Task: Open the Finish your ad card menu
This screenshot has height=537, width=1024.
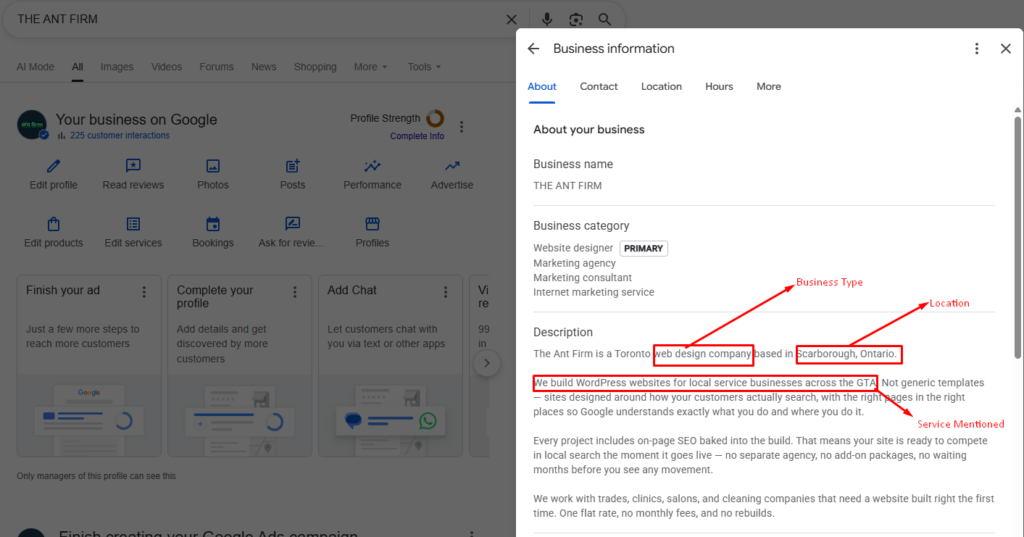Action: 144,292
